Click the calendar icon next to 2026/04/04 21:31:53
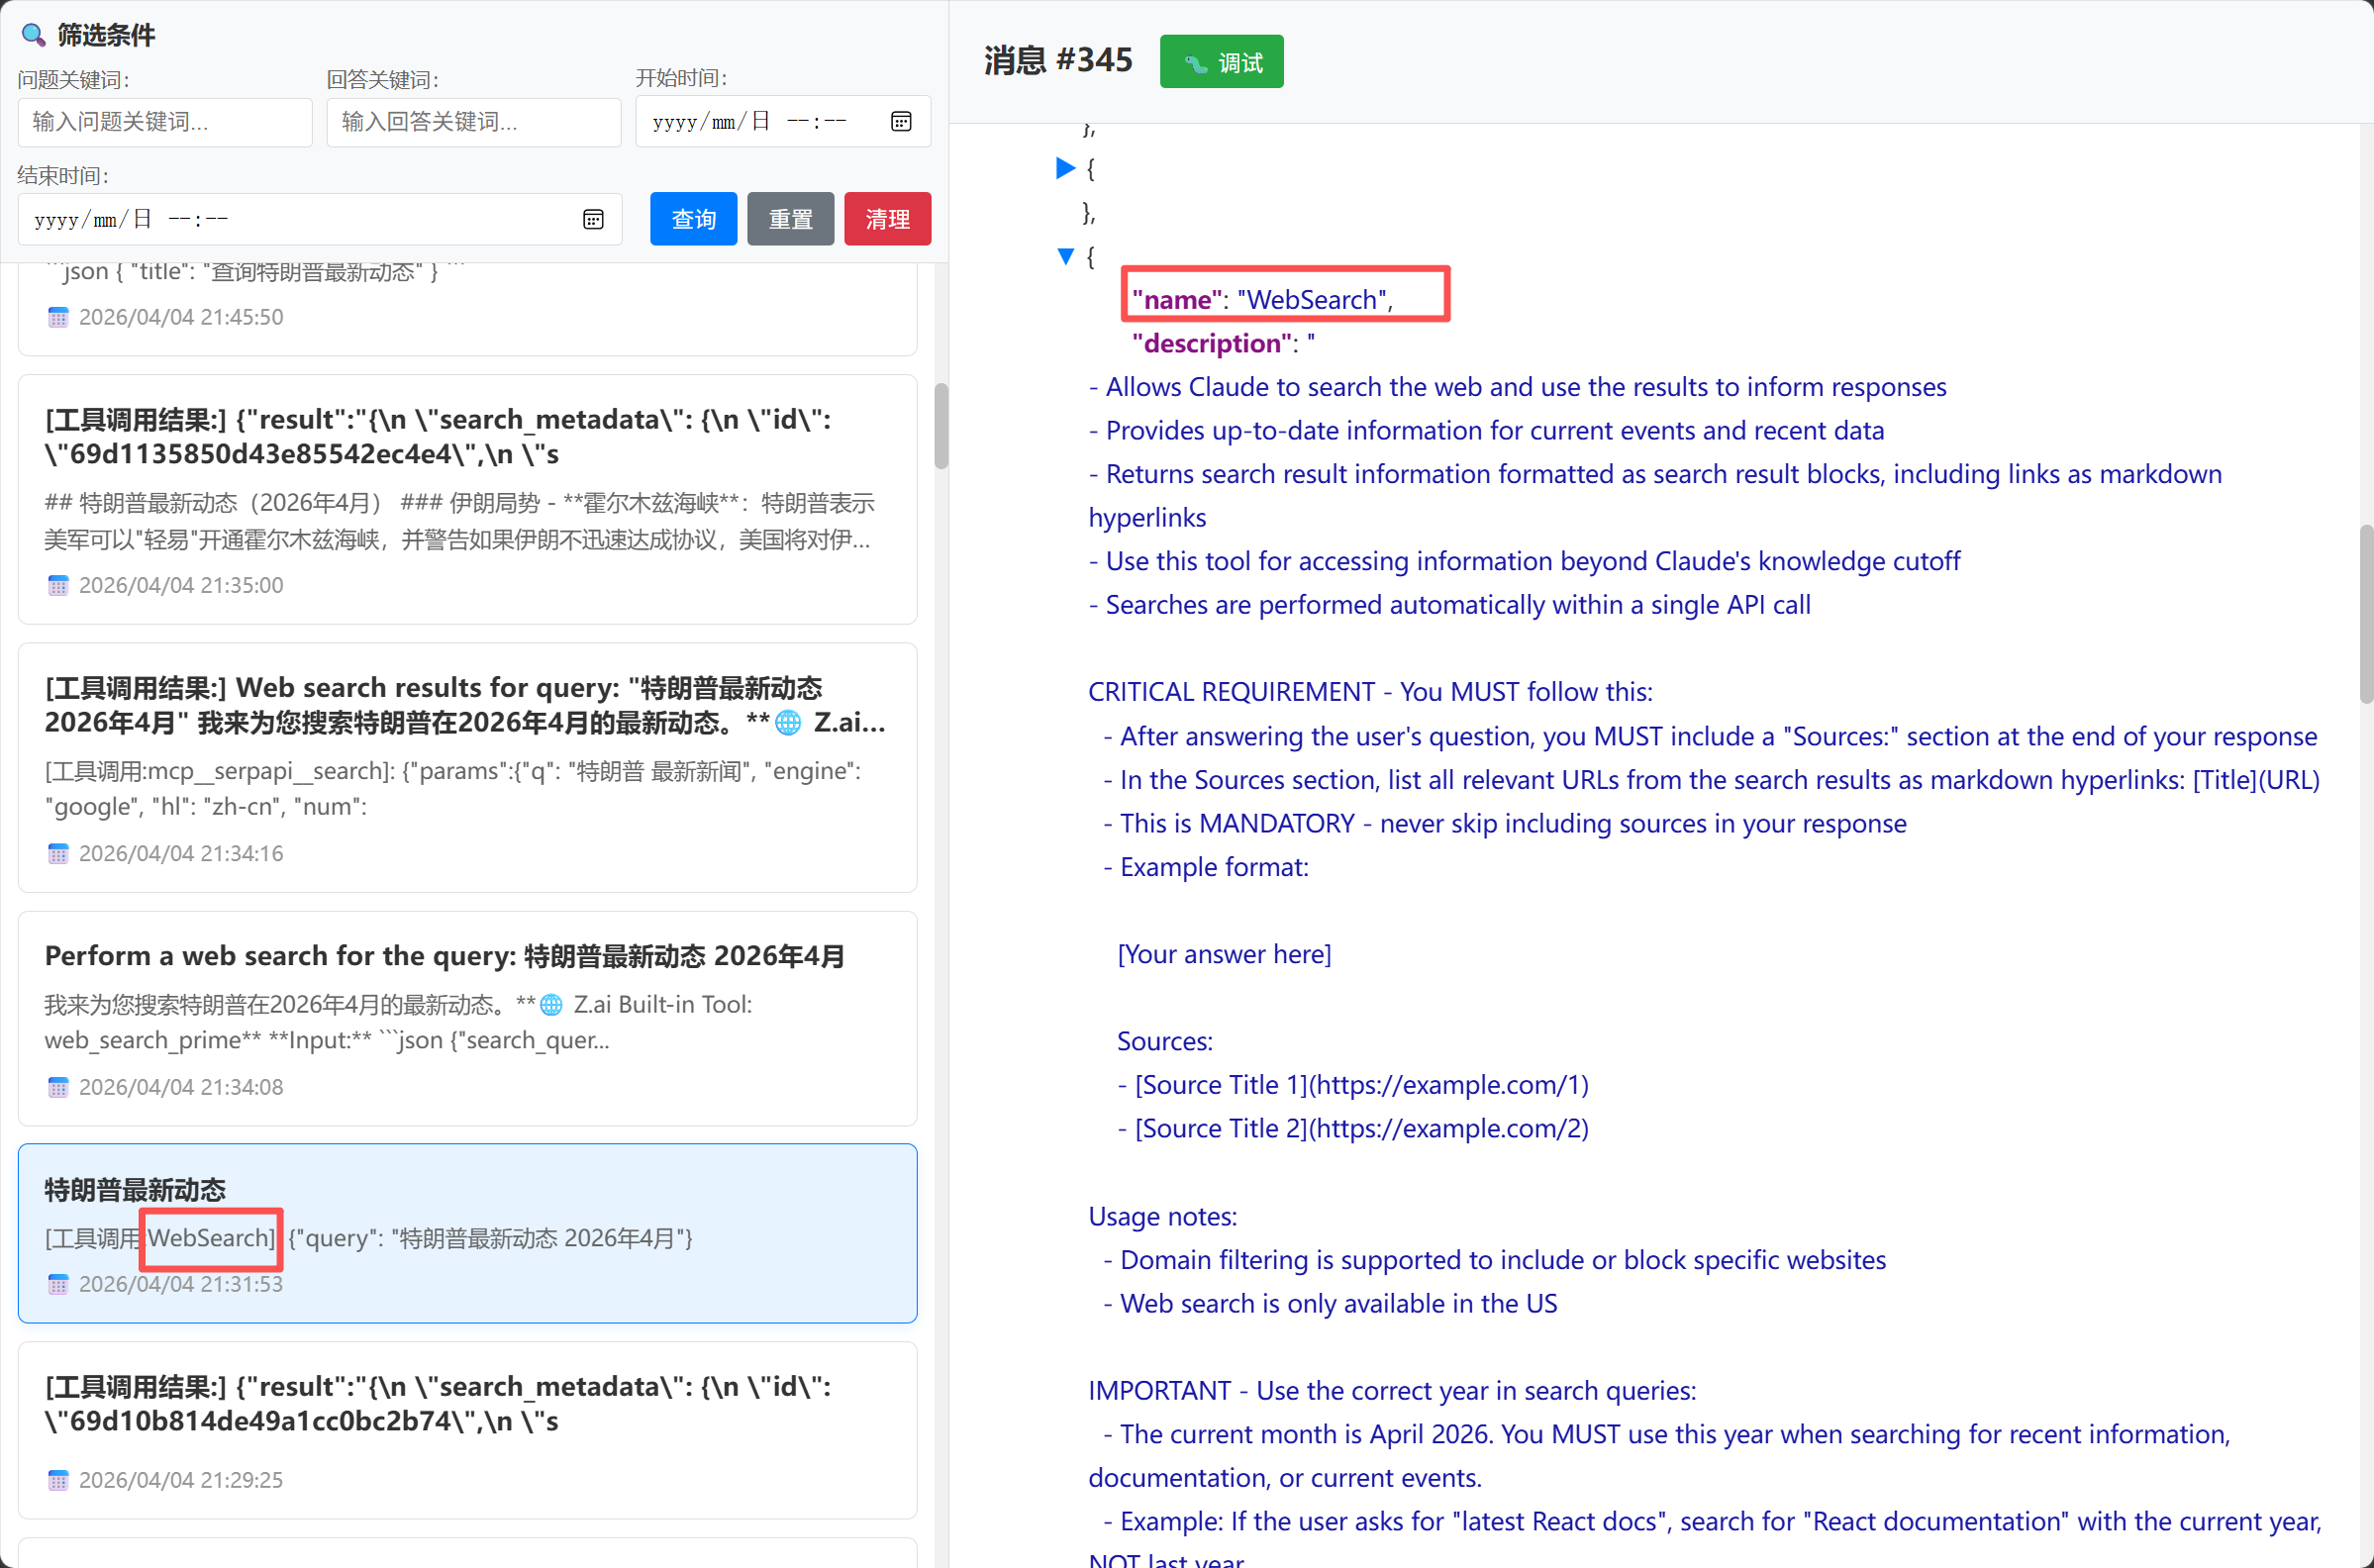 (58, 1284)
